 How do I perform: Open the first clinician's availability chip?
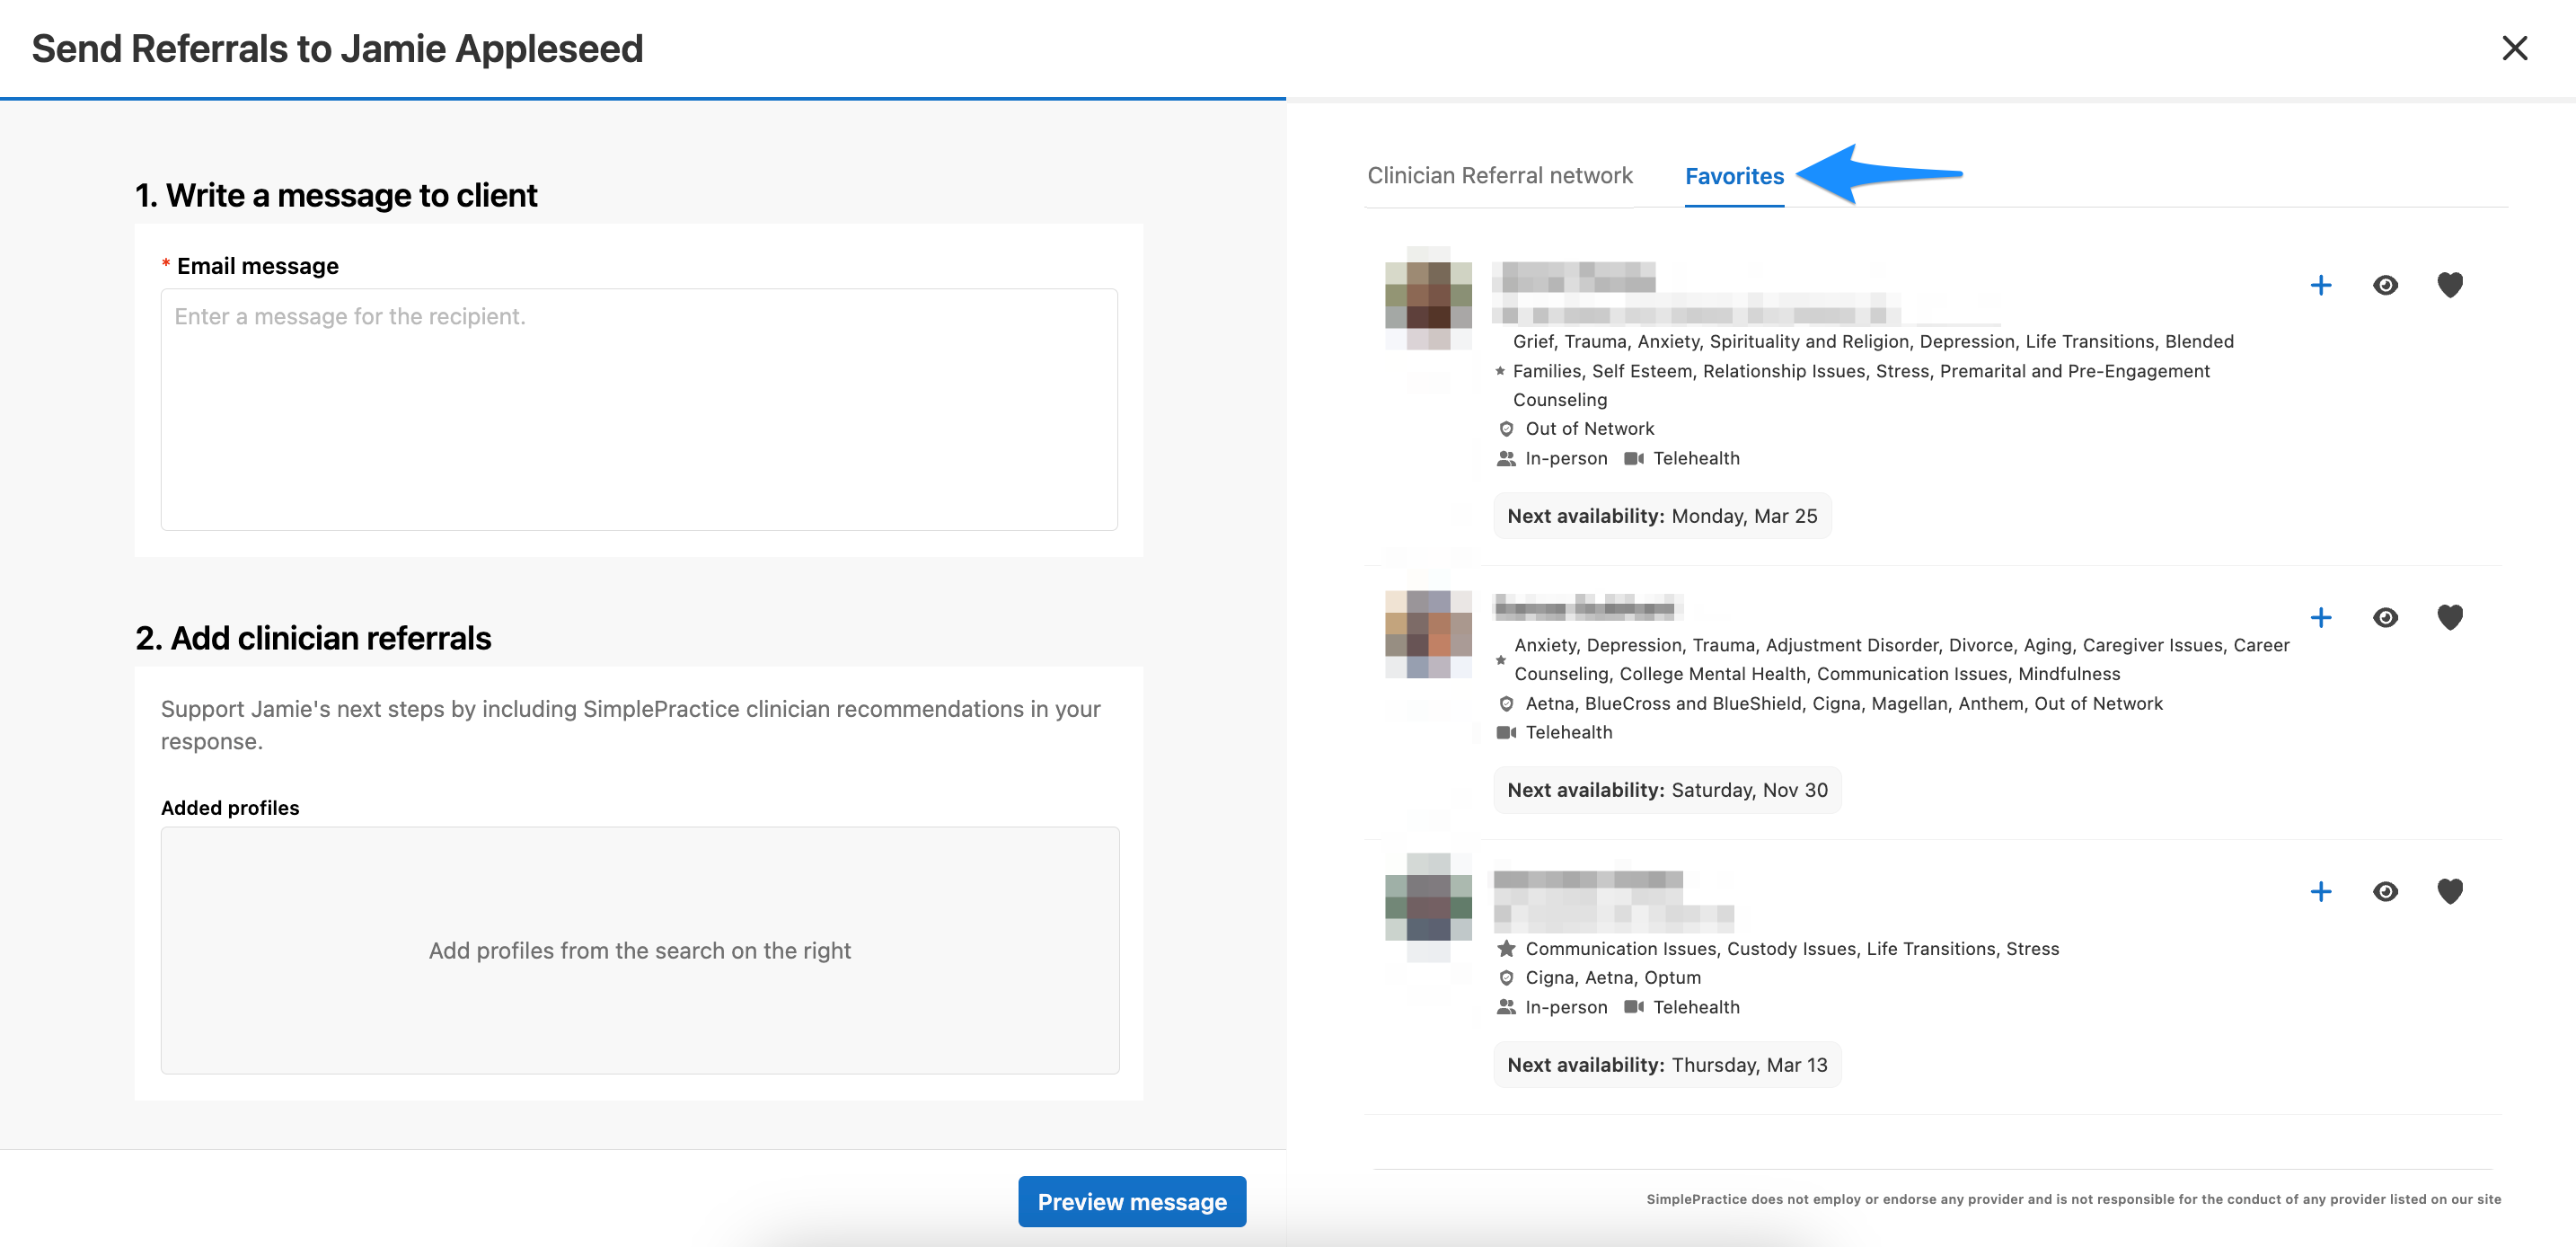point(1662,515)
